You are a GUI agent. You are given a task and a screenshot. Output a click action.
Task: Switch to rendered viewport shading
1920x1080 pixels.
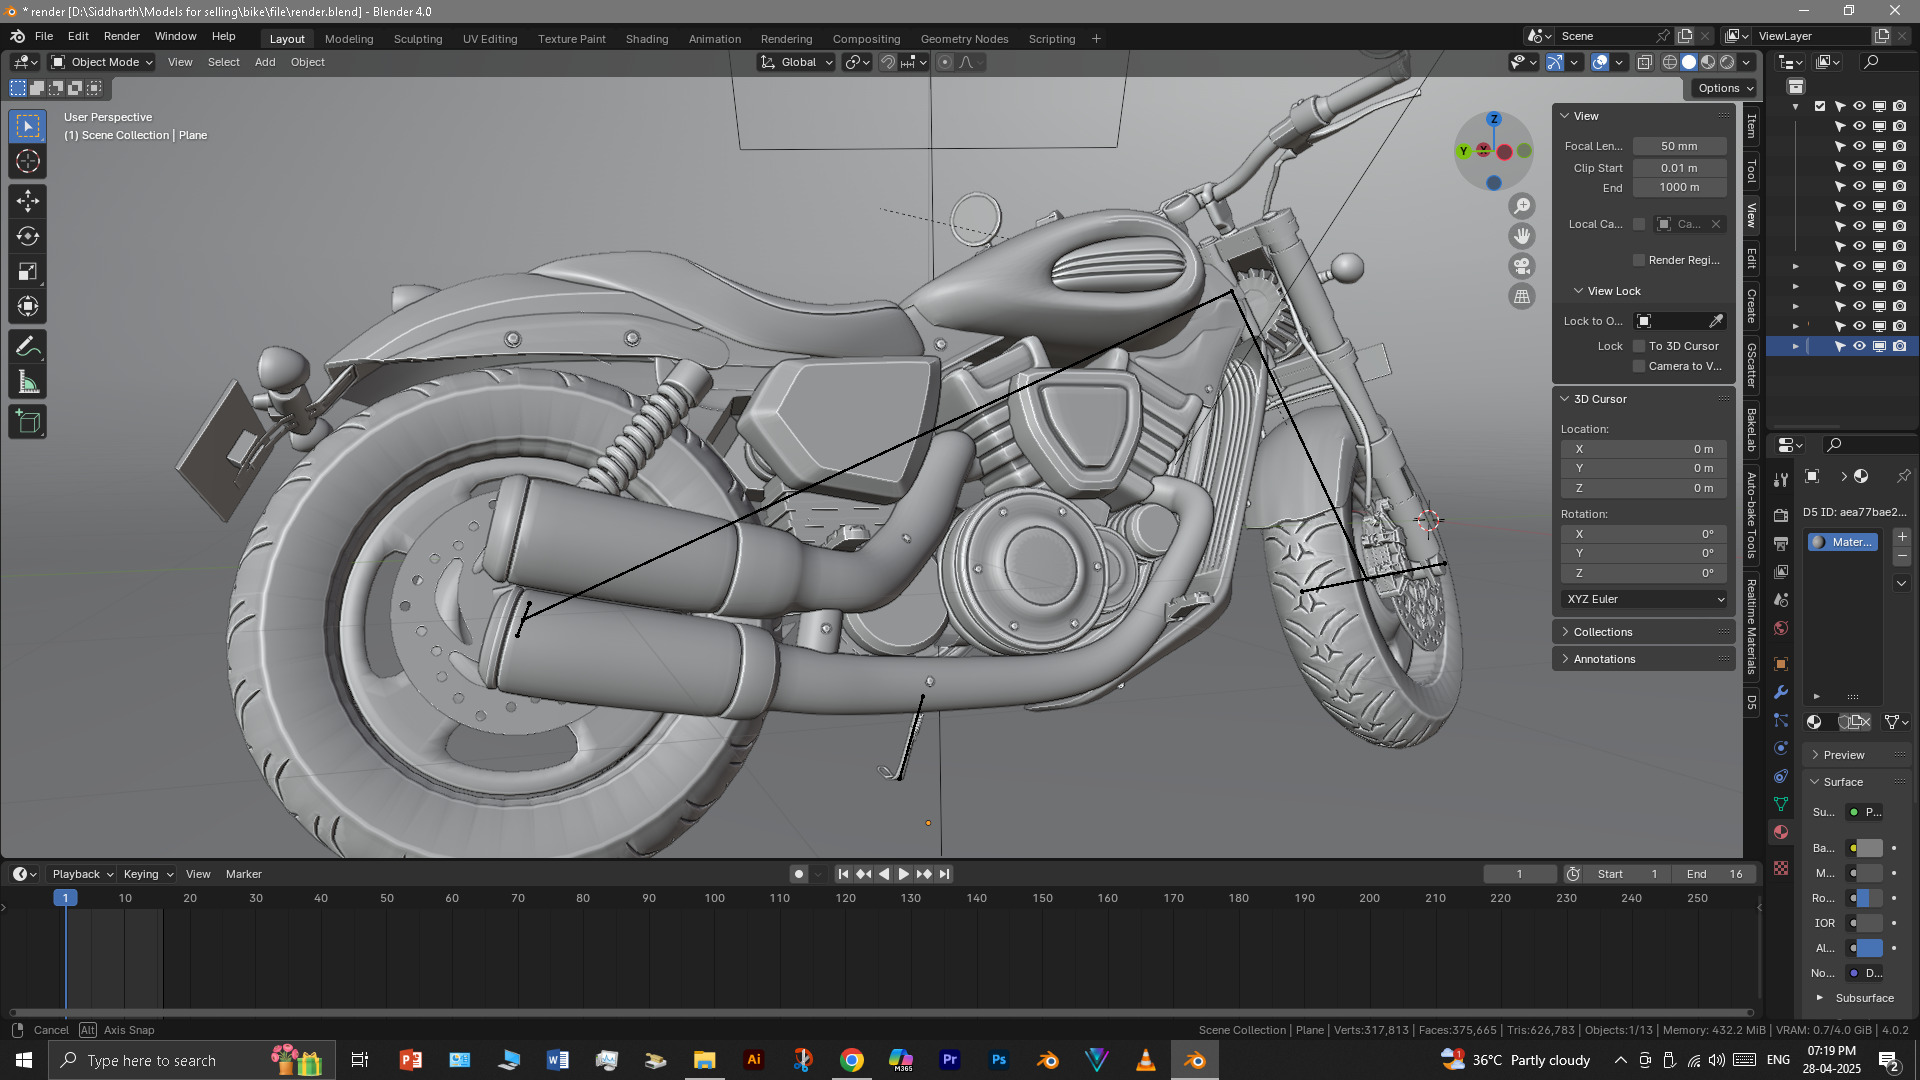pyautogui.click(x=1727, y=62)
